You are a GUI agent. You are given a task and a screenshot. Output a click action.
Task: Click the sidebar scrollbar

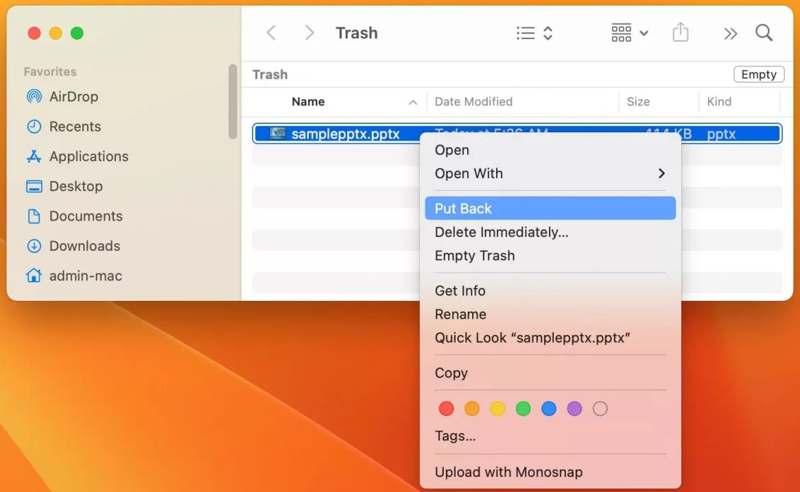coord(233,102)
